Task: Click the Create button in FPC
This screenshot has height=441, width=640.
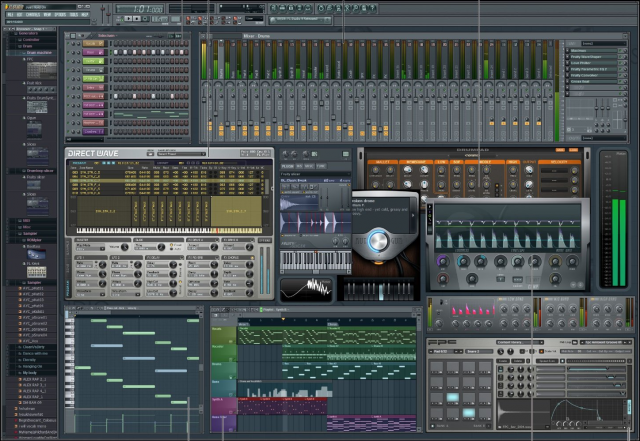Action: (x=503, y=361)
